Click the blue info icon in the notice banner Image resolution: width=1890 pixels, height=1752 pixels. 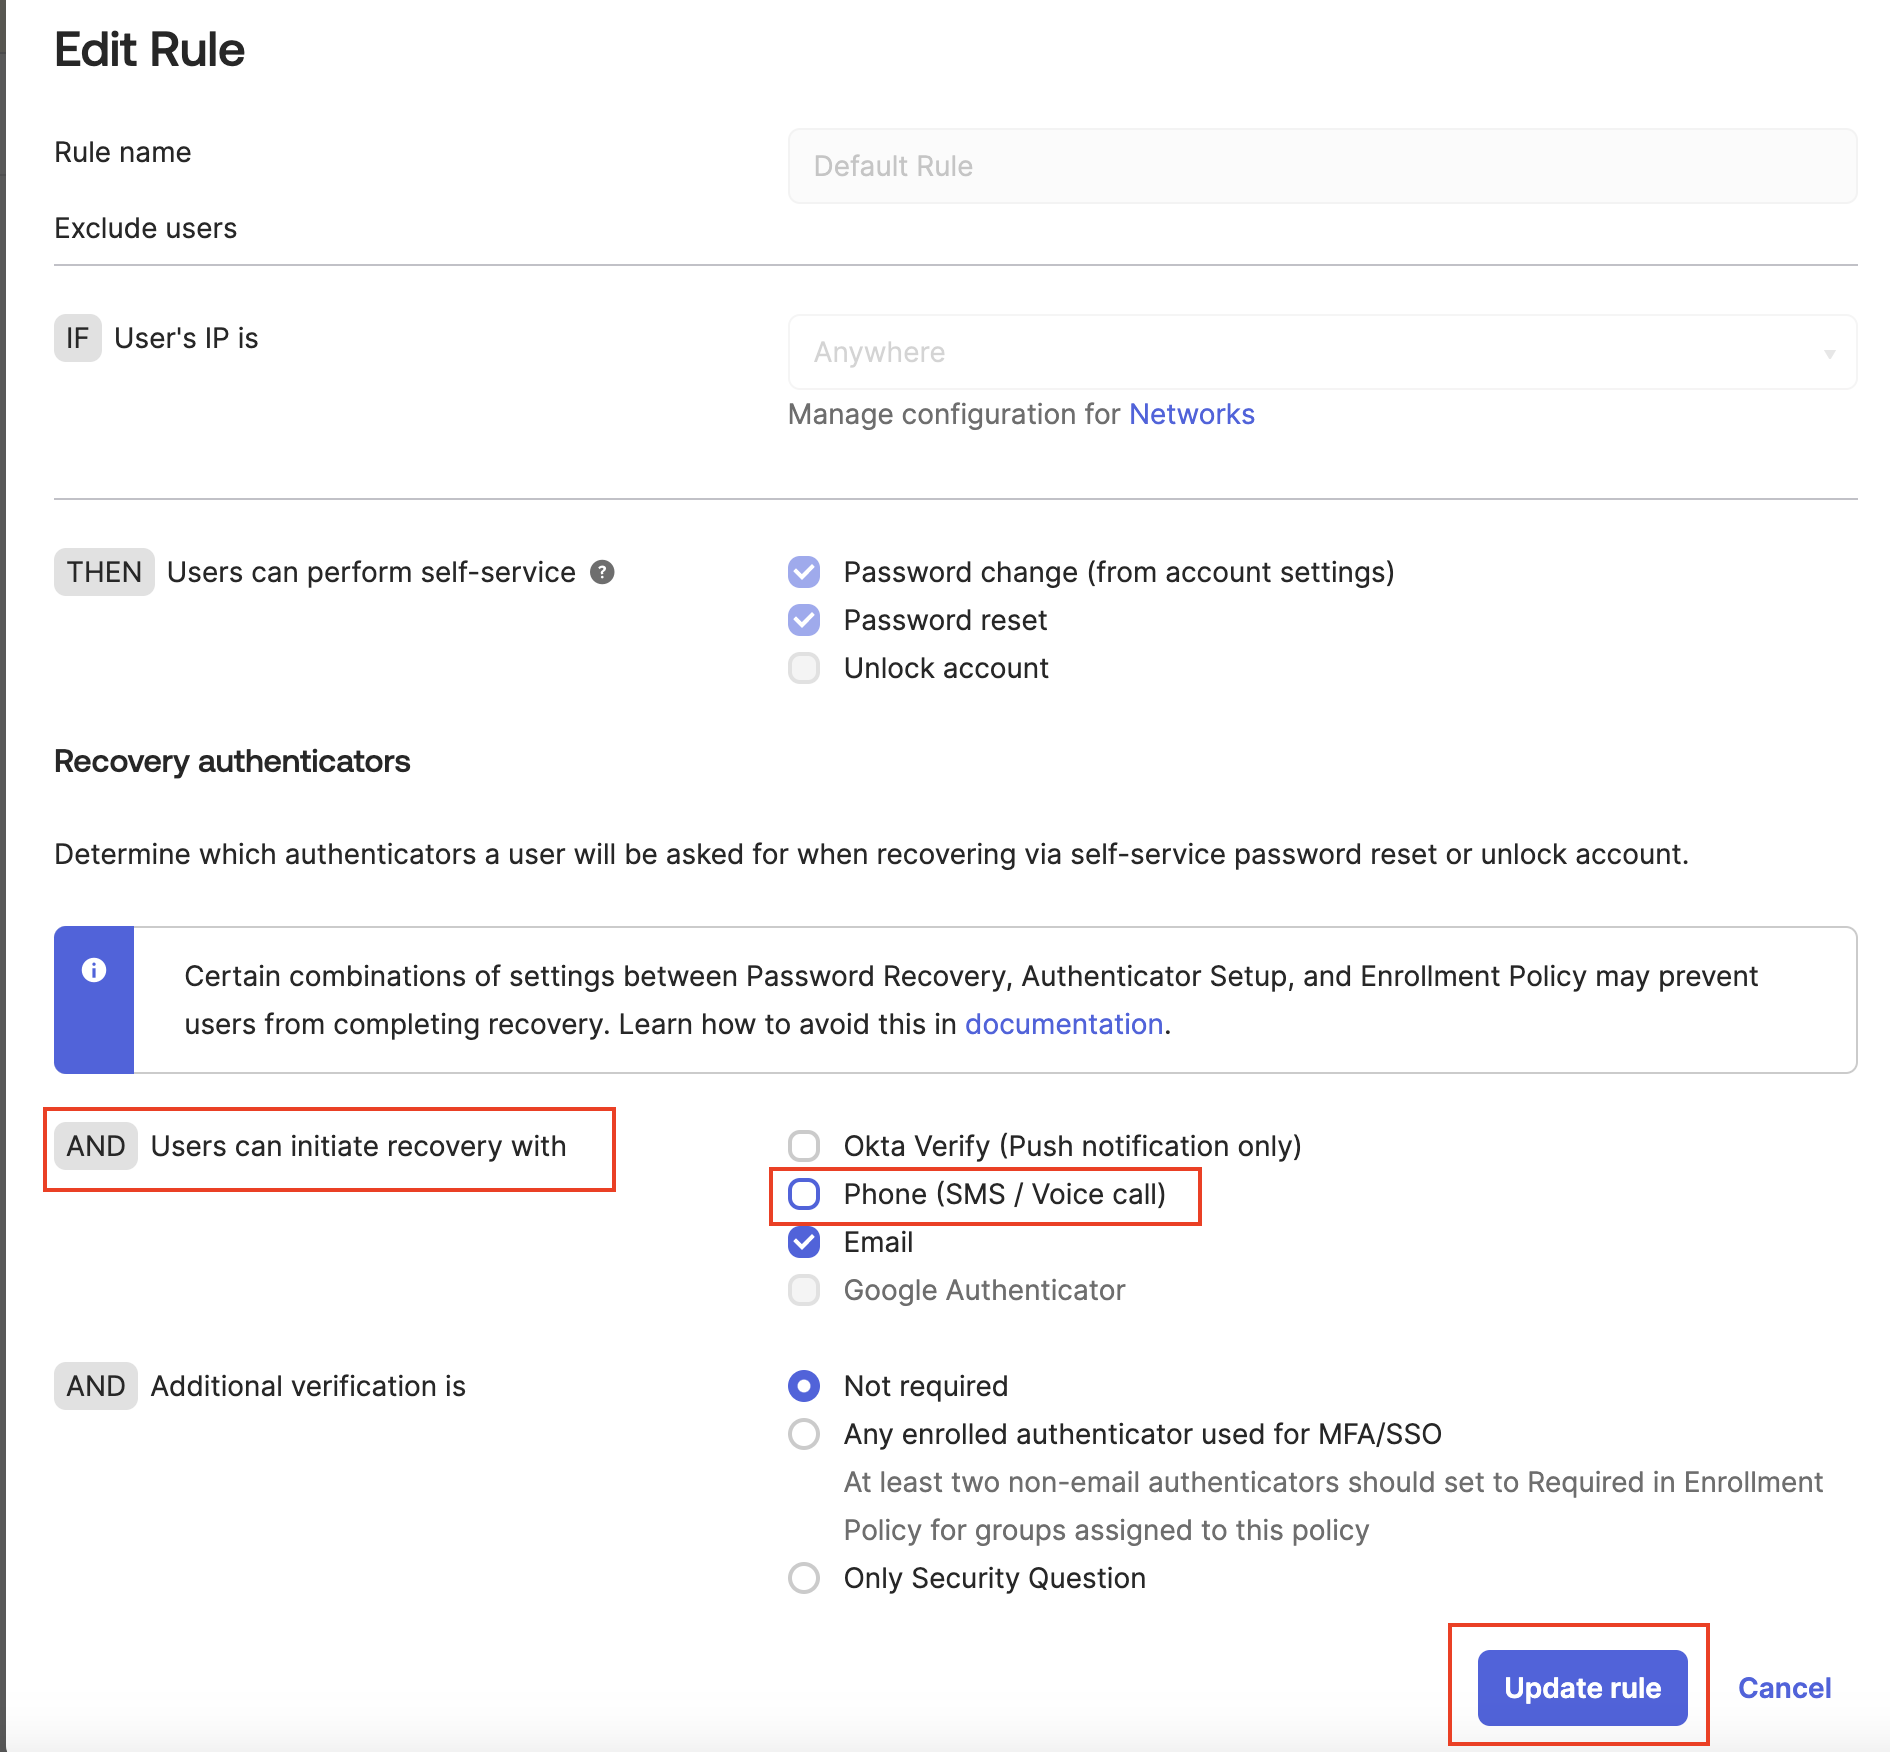pyautogui.click(x=94, y=970)
